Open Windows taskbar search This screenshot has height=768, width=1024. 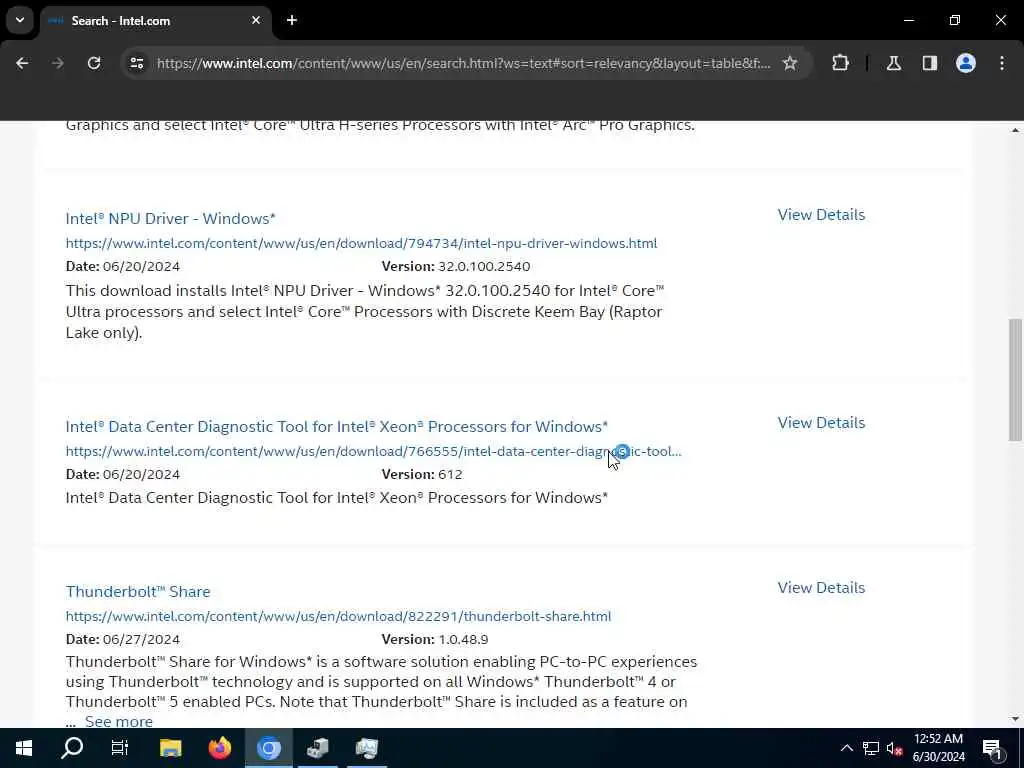[x=72, y=748]
